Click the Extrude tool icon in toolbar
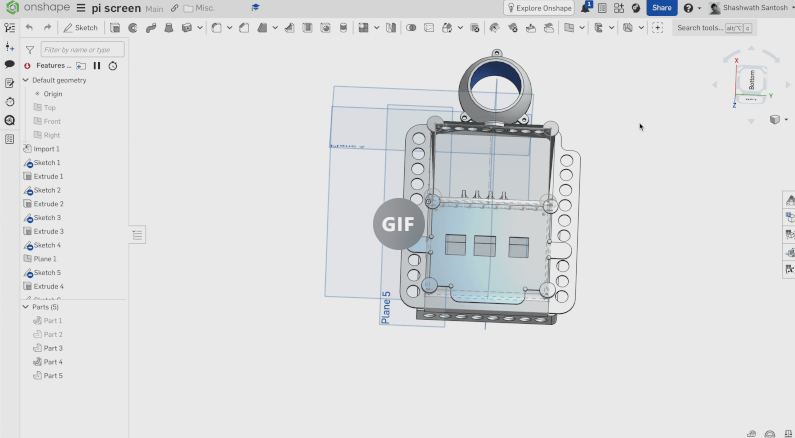Screen dimensions: 795x438 click(115, 28)
